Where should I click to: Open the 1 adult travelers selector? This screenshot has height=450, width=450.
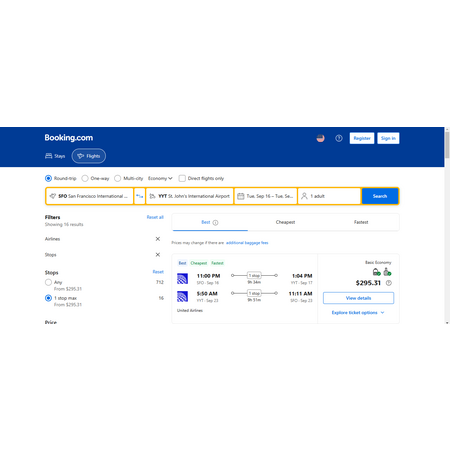(329, 196)
